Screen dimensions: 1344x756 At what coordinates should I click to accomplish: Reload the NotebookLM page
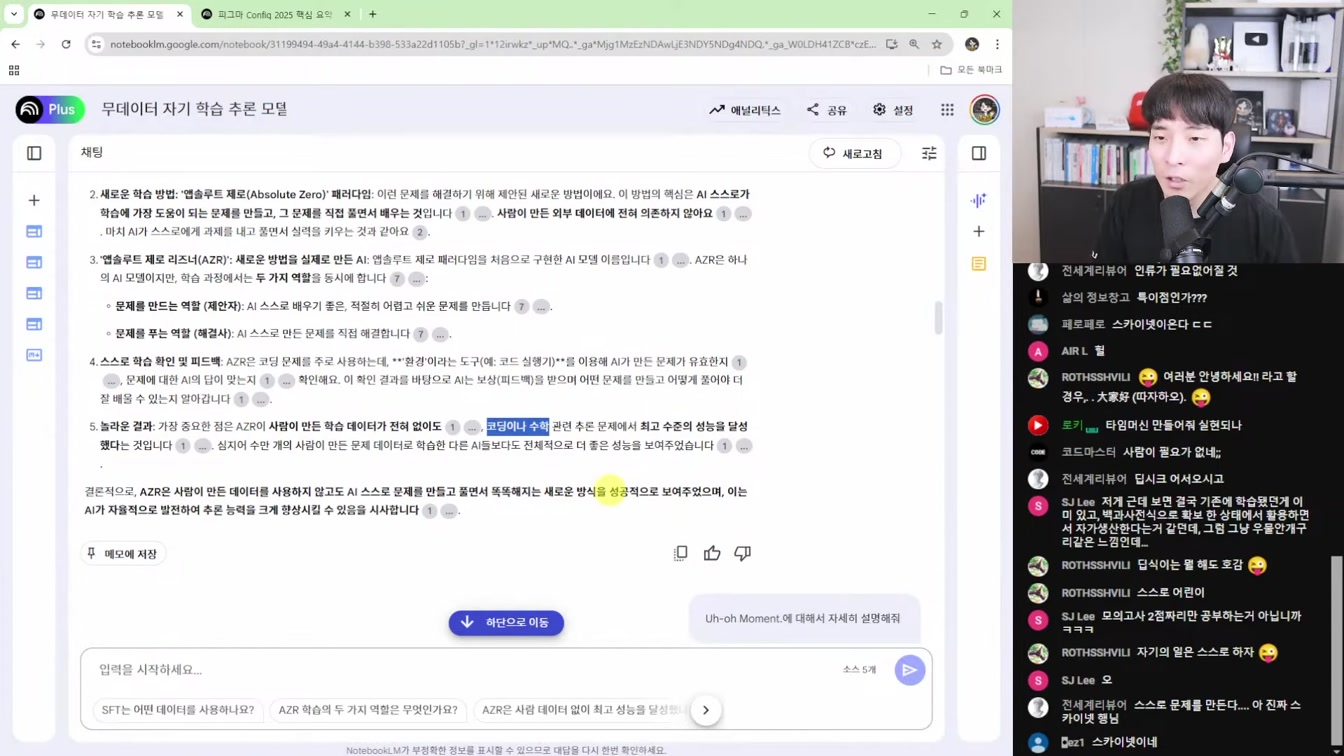click(x=66, y=44)
